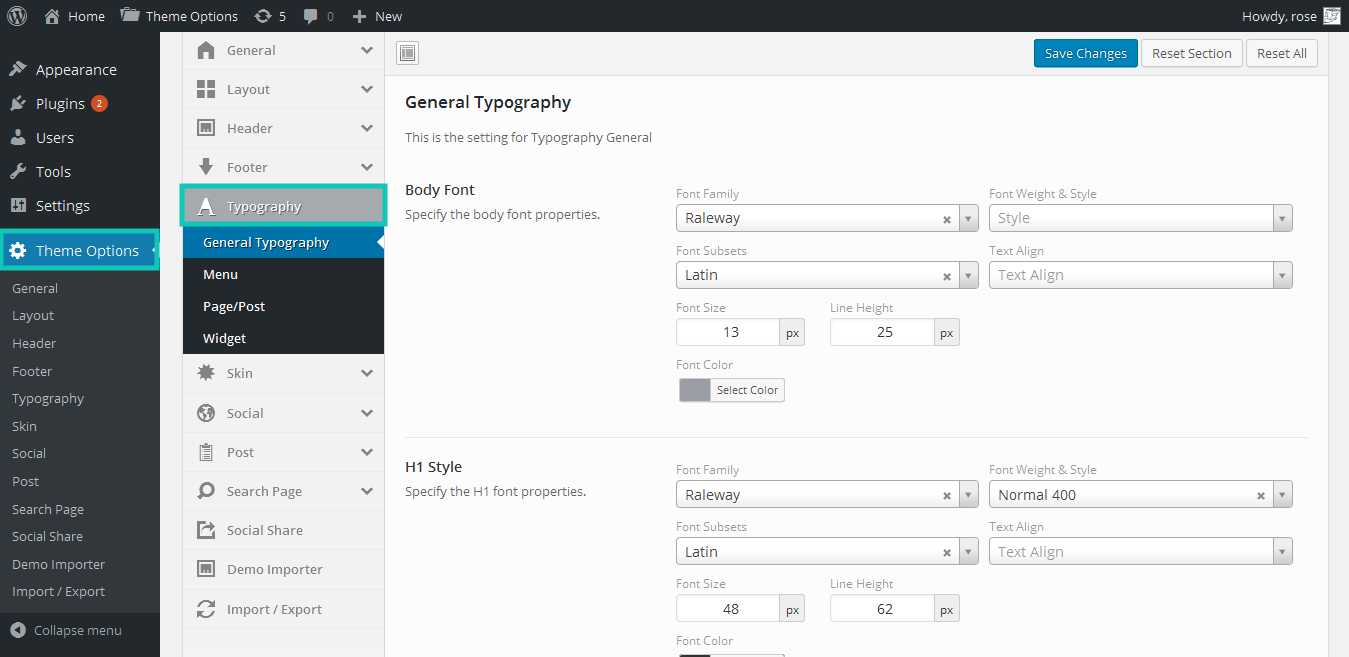
Task: Open Search Page in WordPress sidebar submenu
Action: (x=47, y=509)
